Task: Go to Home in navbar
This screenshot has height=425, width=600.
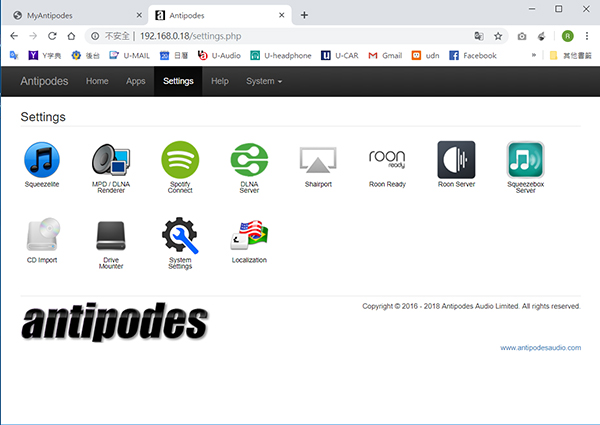Action: 97,81
